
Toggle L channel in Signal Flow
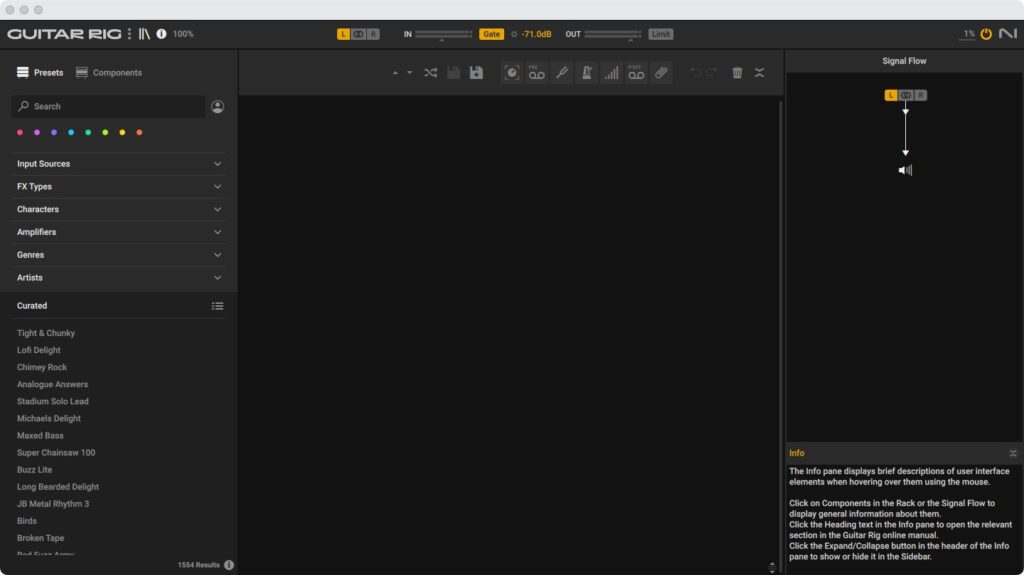coord(891,95)
